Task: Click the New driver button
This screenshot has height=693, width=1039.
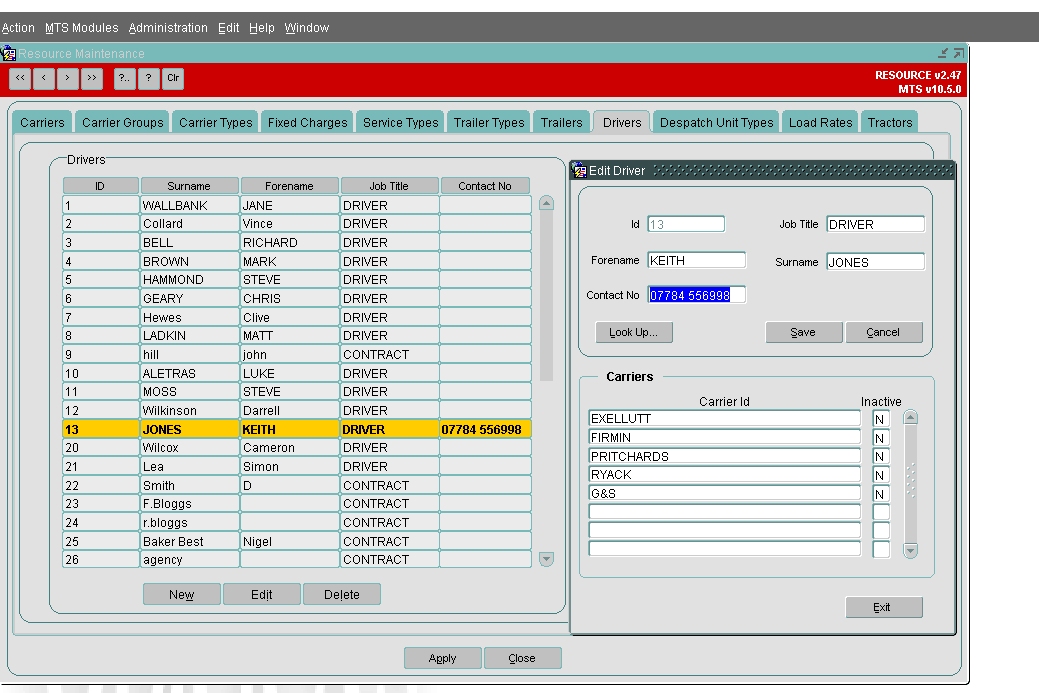Action: [182, 594]
